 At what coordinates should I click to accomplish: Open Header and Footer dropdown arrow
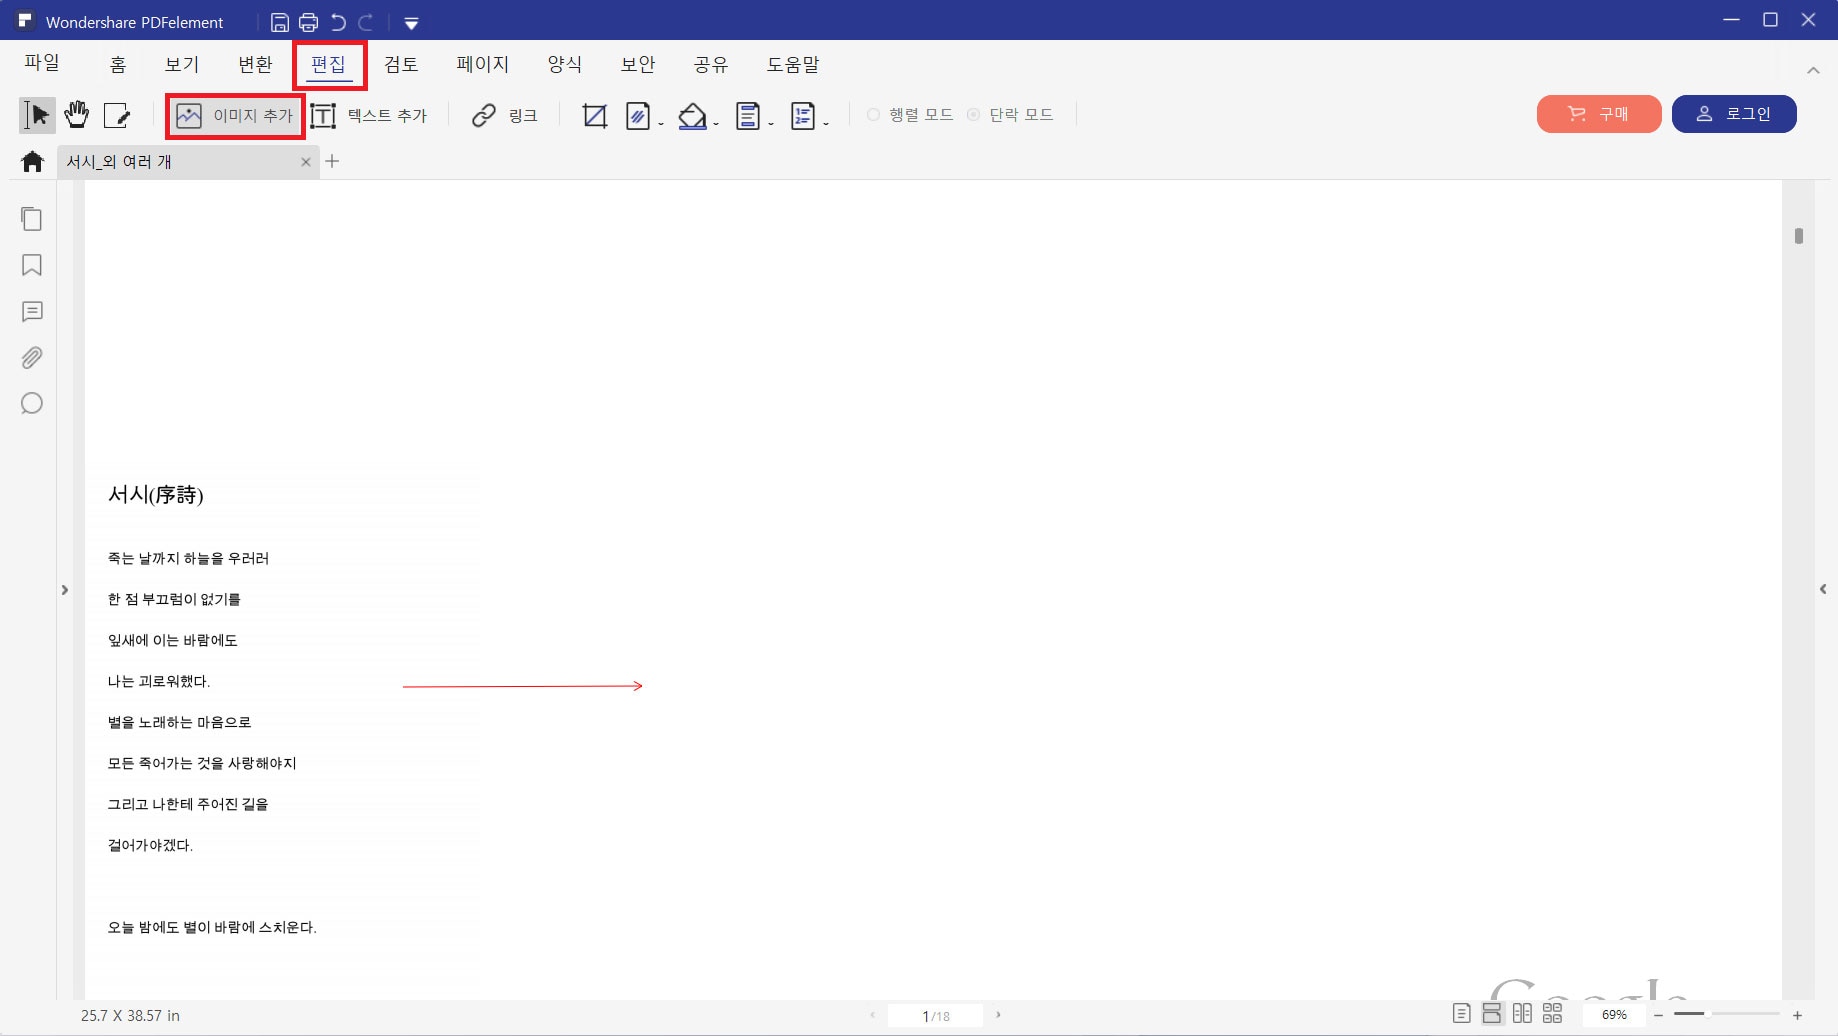coord(771,124)
